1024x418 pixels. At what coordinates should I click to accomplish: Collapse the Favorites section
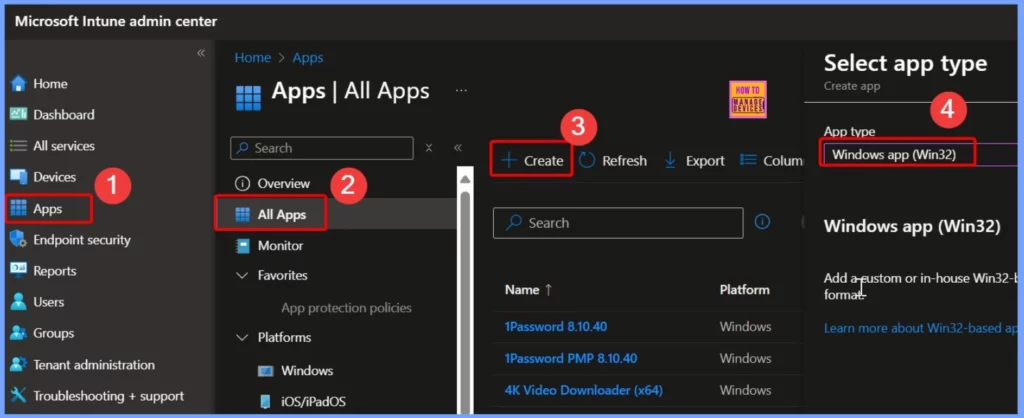click(x=242, y=276)
